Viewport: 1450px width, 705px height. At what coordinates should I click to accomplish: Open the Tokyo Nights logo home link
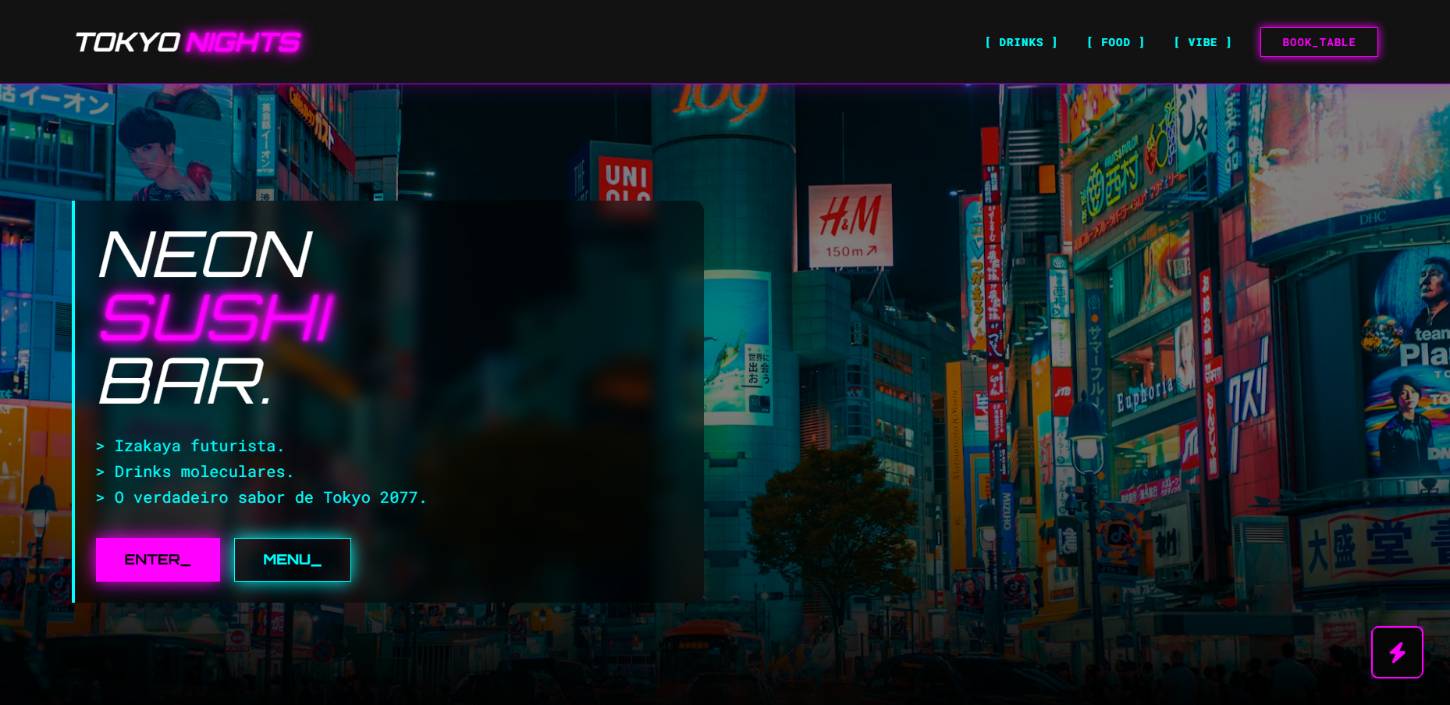[187, 42]
